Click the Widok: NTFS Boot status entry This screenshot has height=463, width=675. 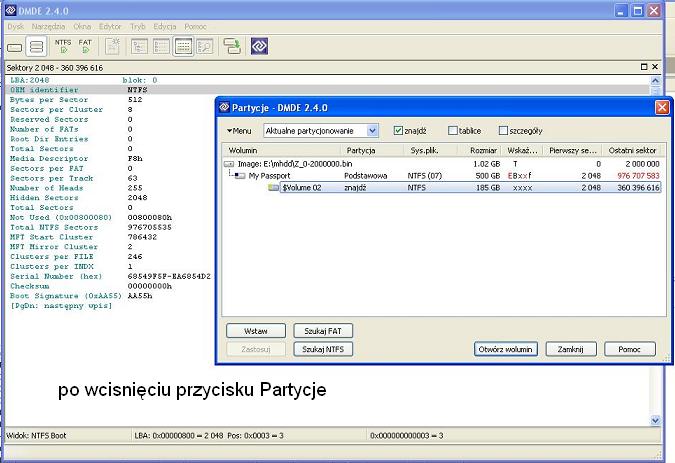pyautogui.click(x=37, y=435)
